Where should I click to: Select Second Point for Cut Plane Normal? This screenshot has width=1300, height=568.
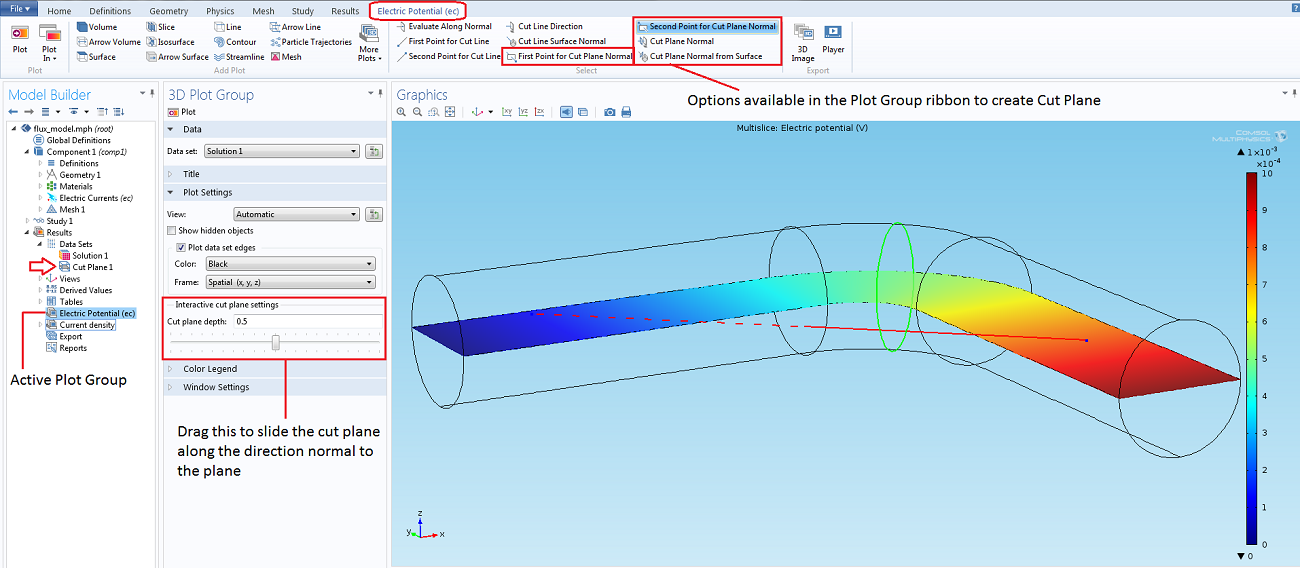point(707,26)
